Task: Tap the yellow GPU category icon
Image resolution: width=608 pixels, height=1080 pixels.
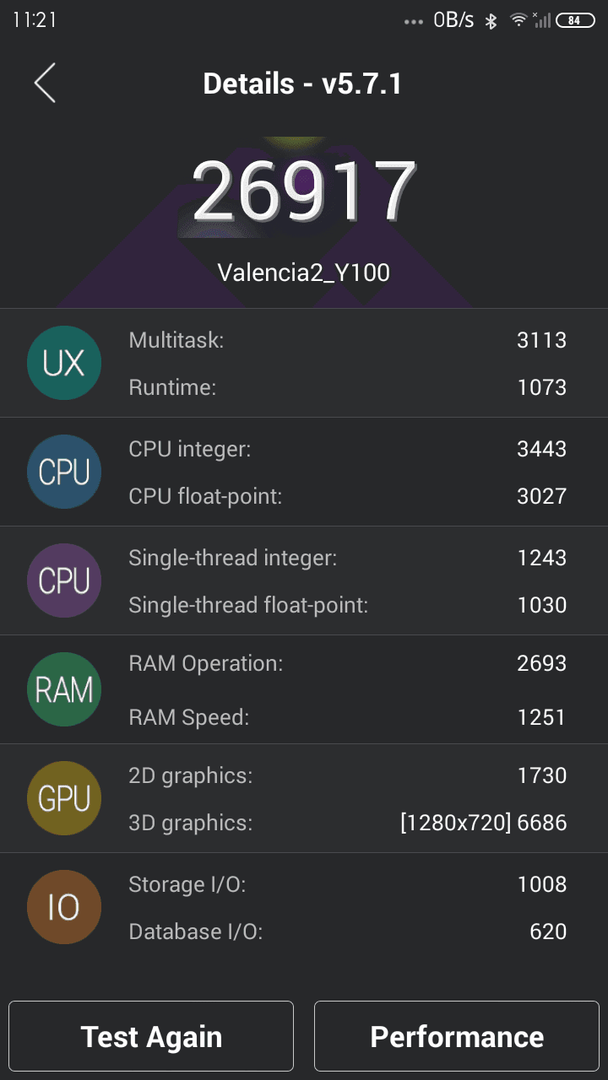Action: [64, 798]
